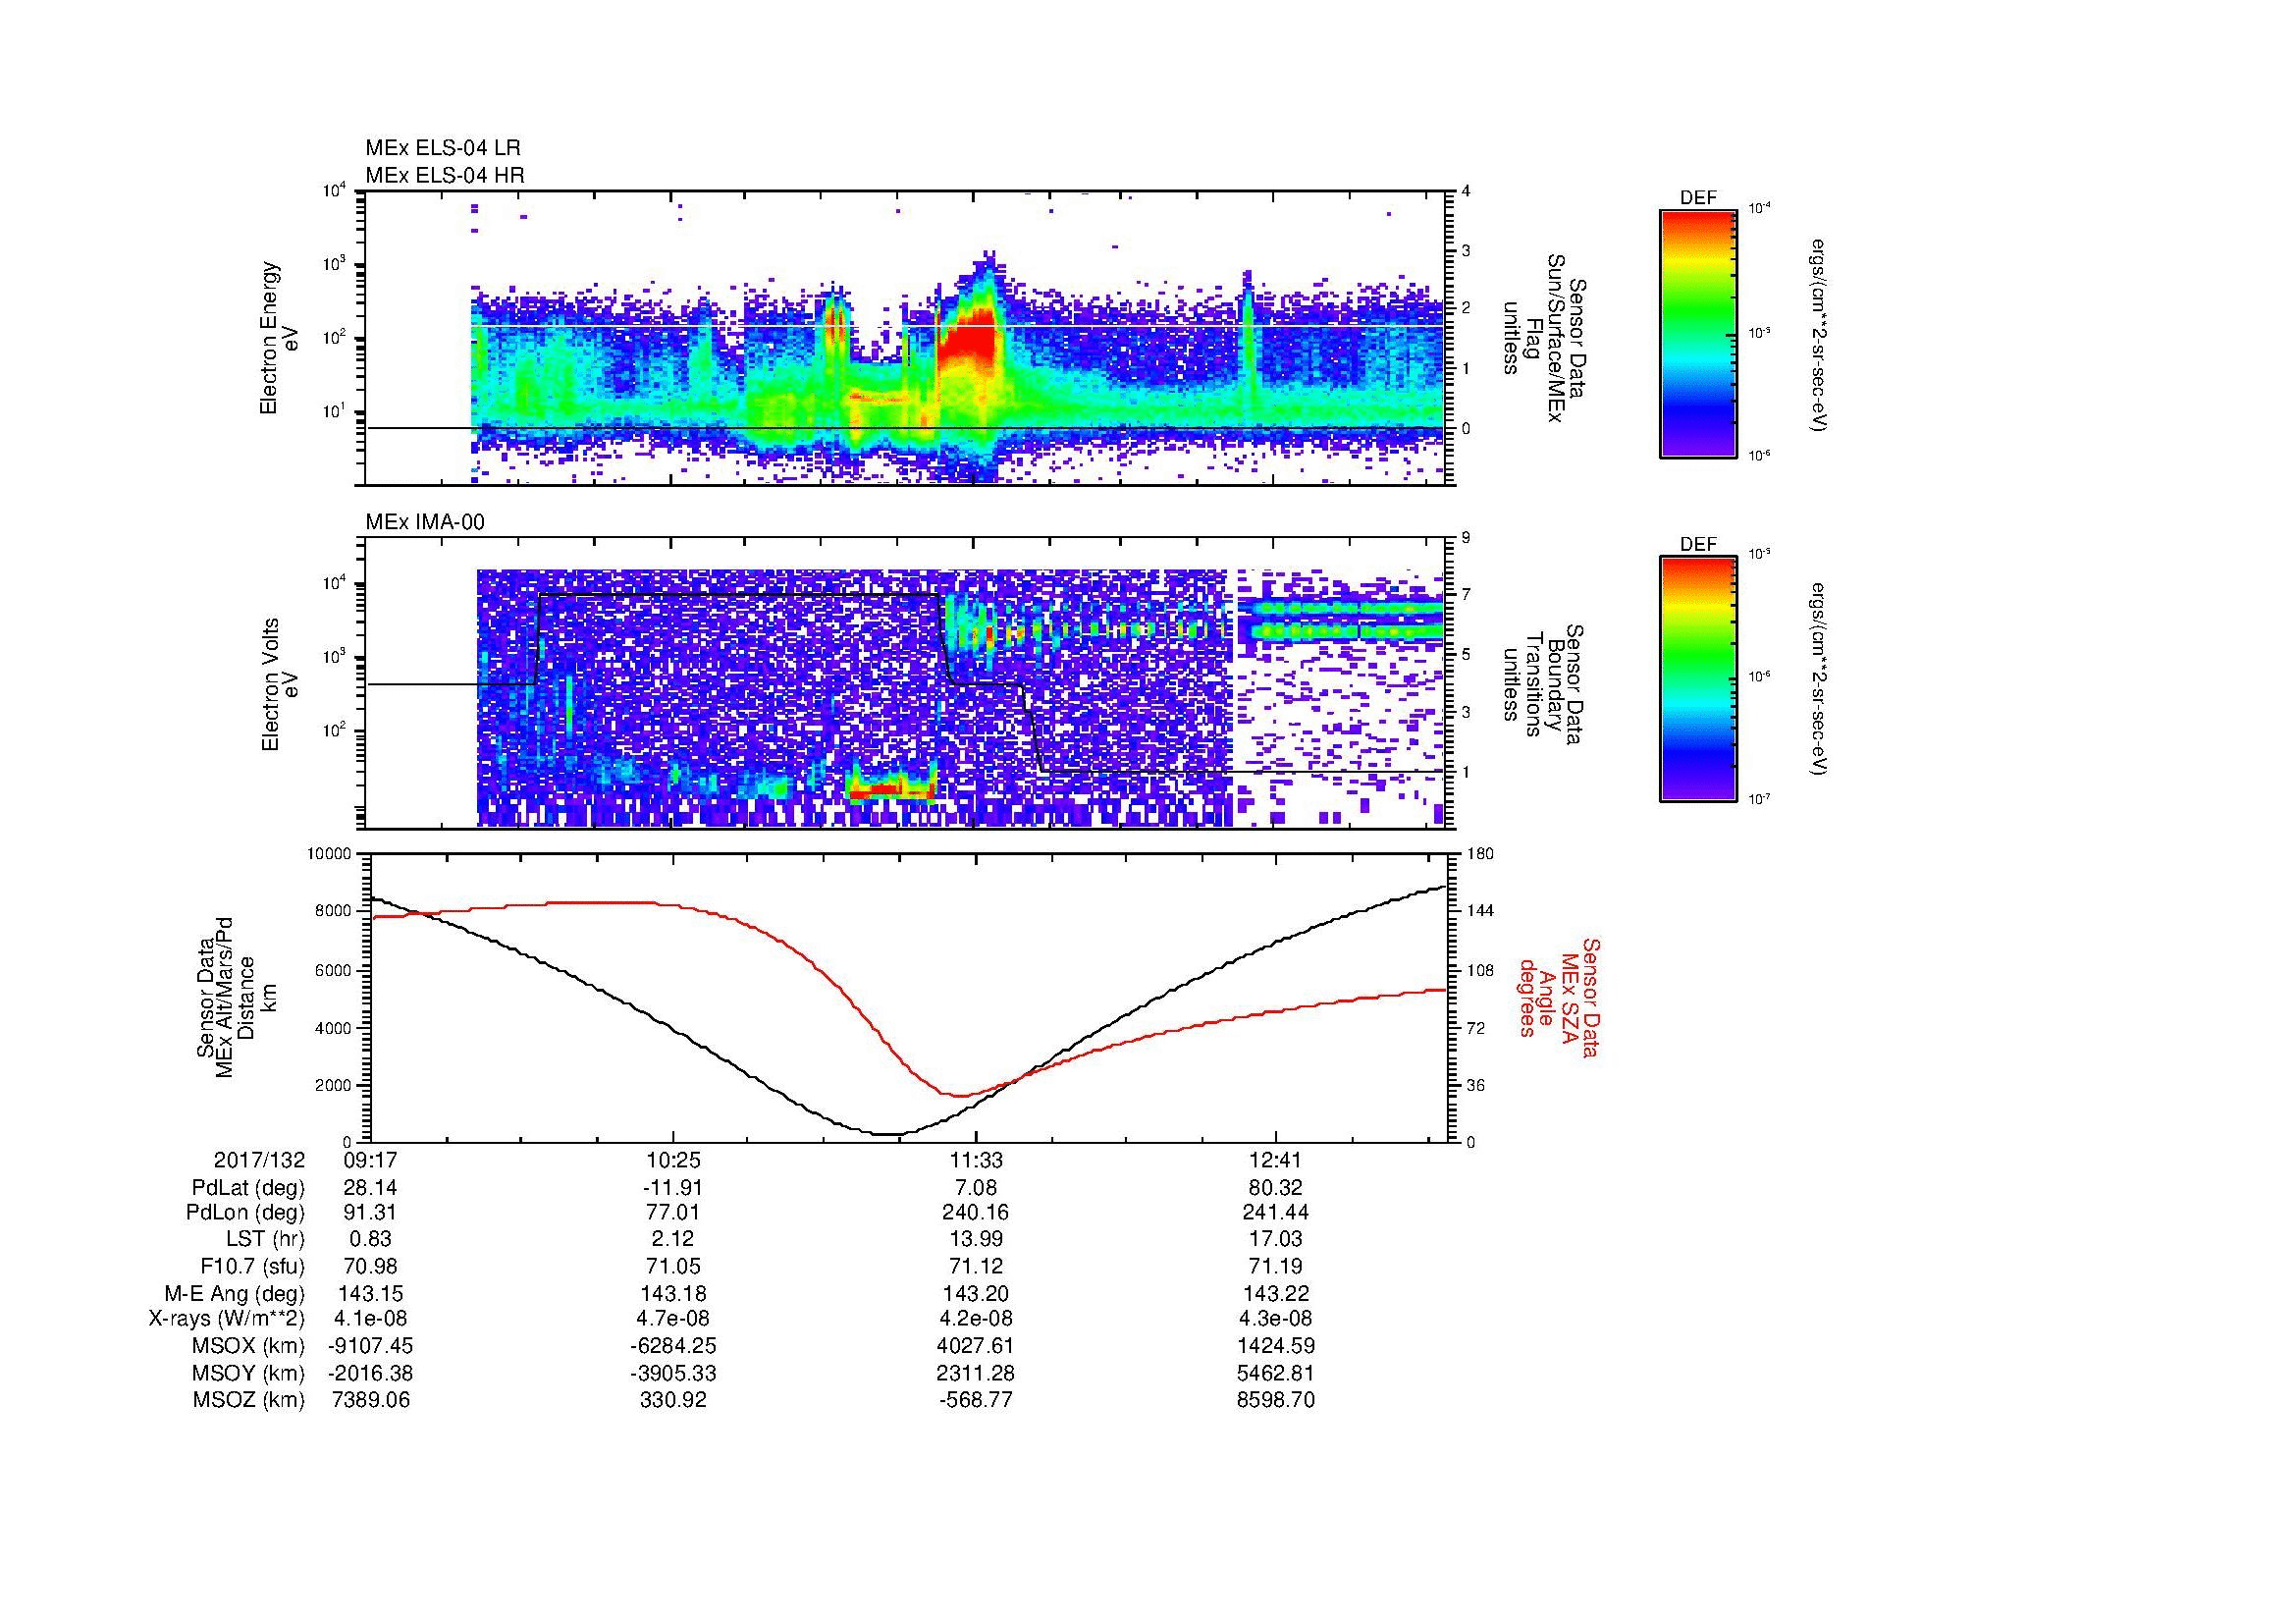Click the MSOZ value '7389.06'
The height and width of the screenshot is (1623, 2296).
pyautogui.click(x=370, y=1400)
